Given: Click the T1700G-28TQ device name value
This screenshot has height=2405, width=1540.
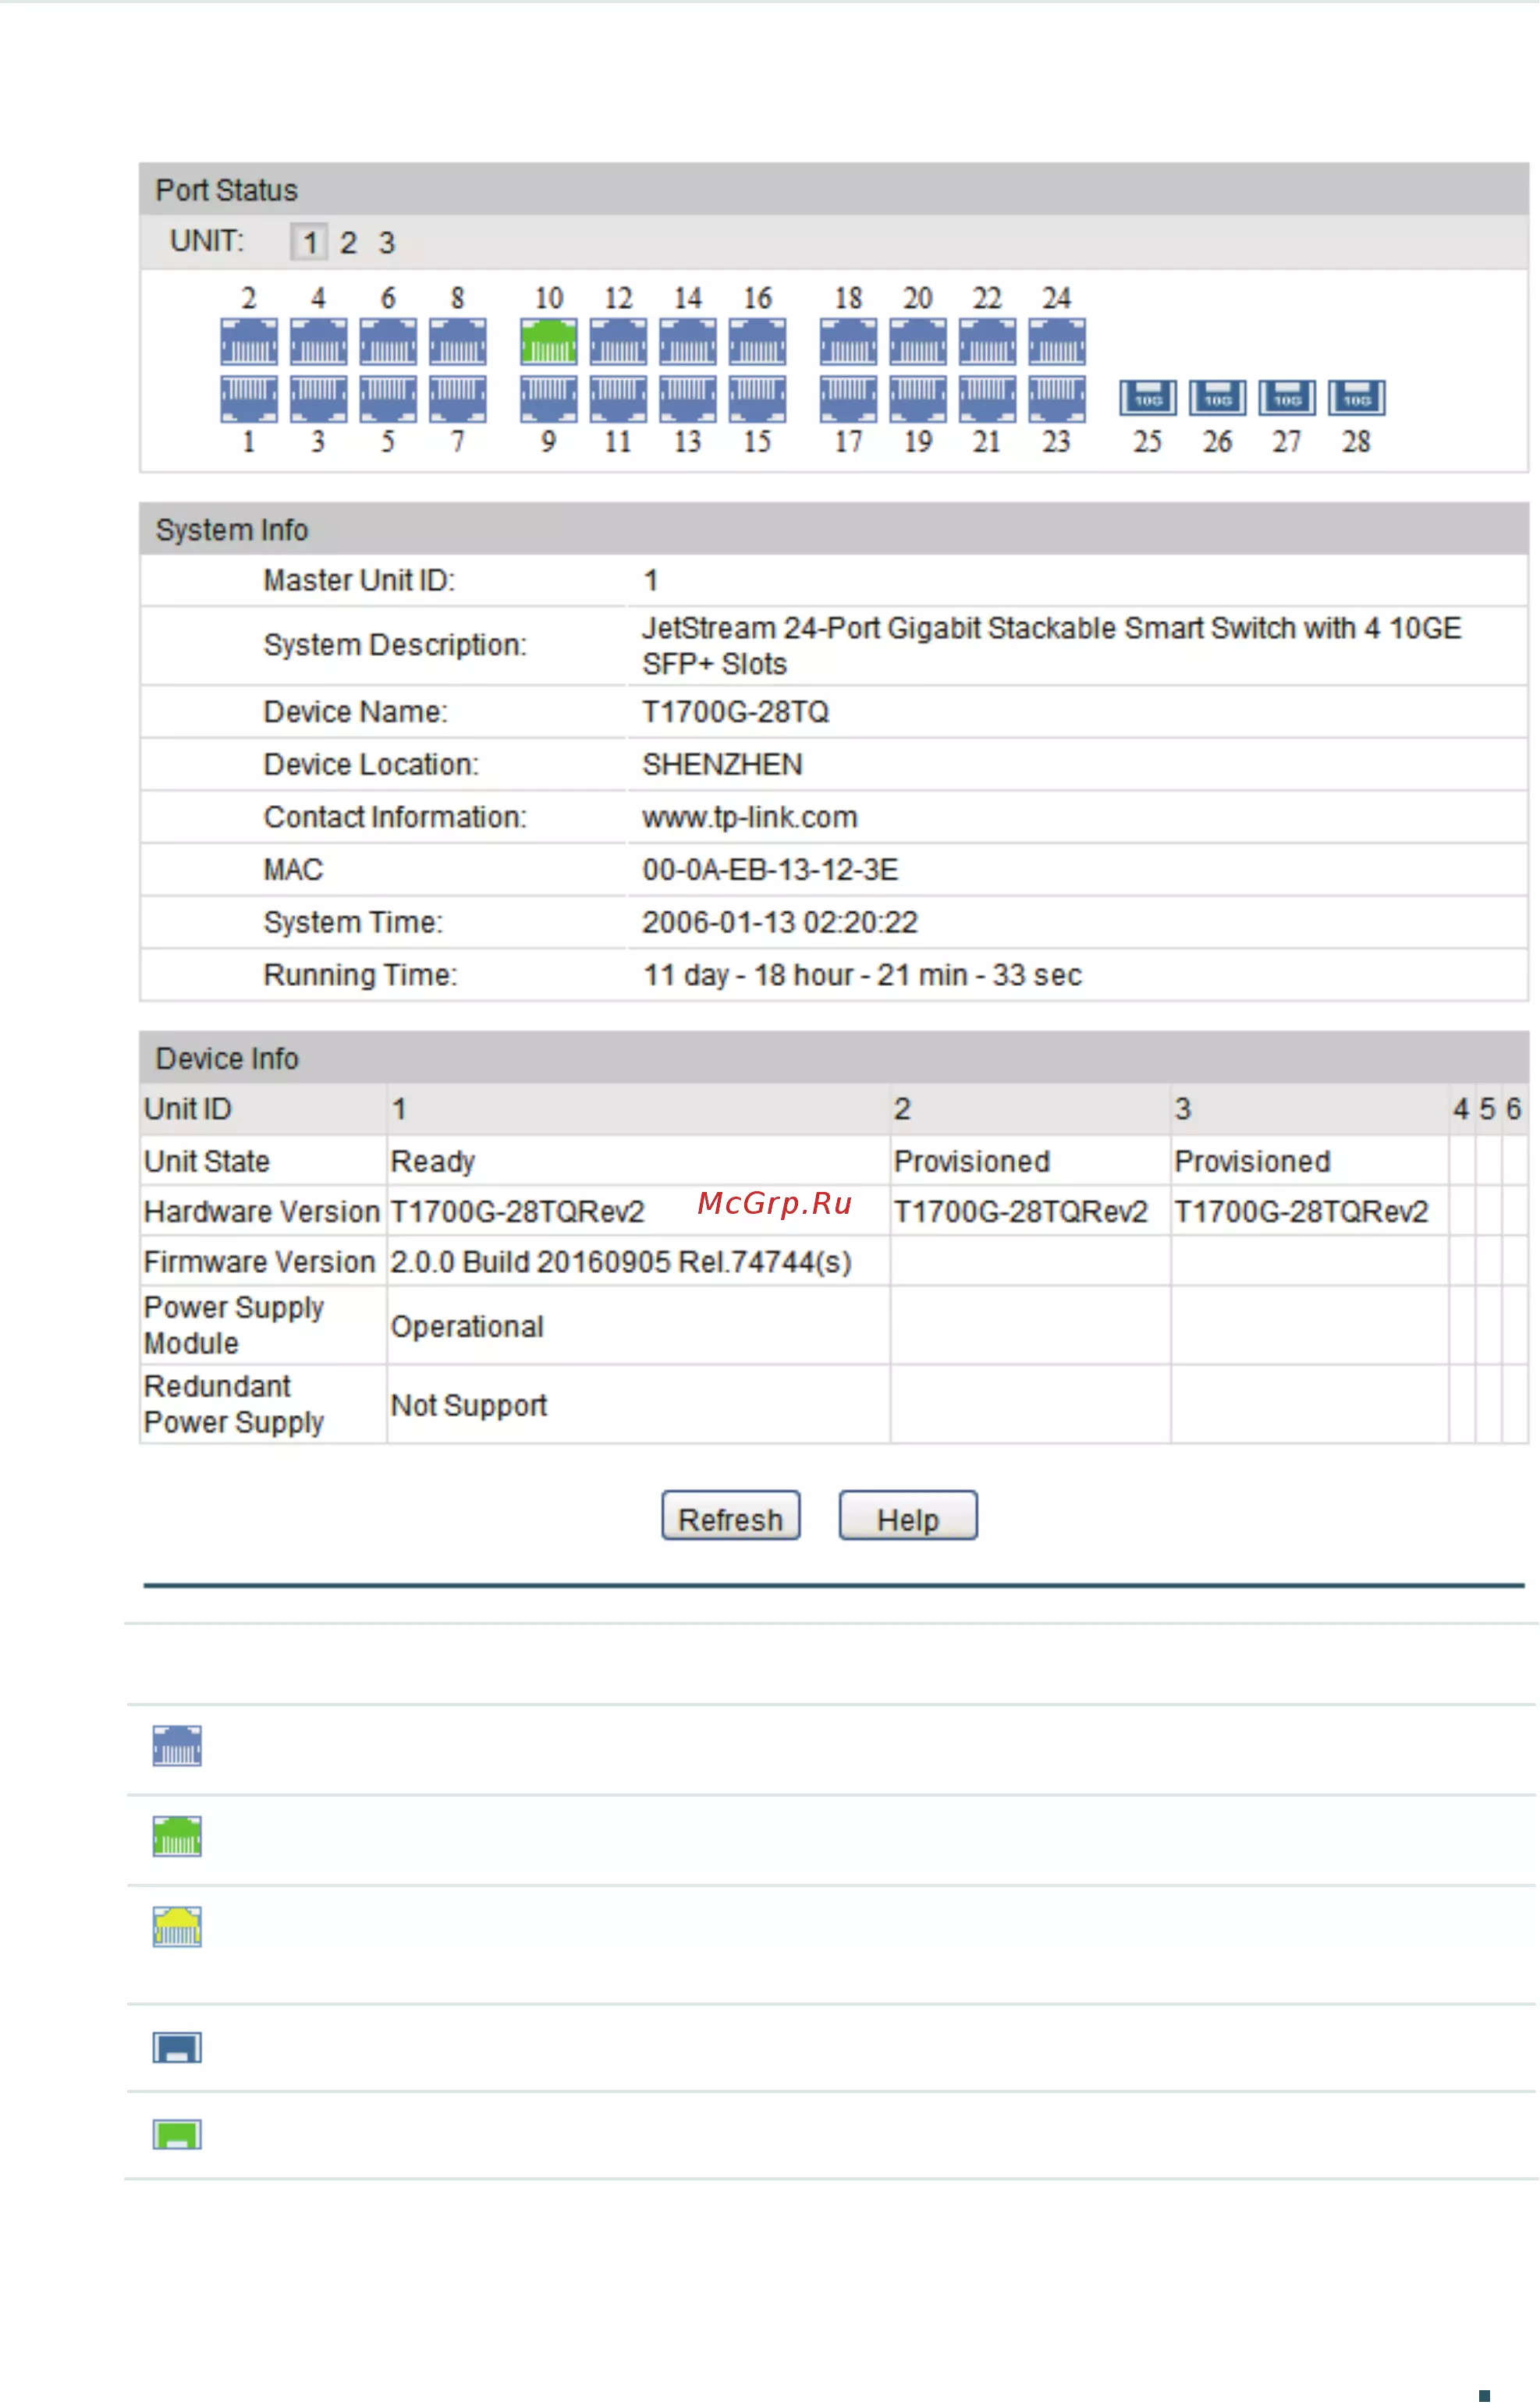Looking at the screenshot, I should (x=736, y=712).
